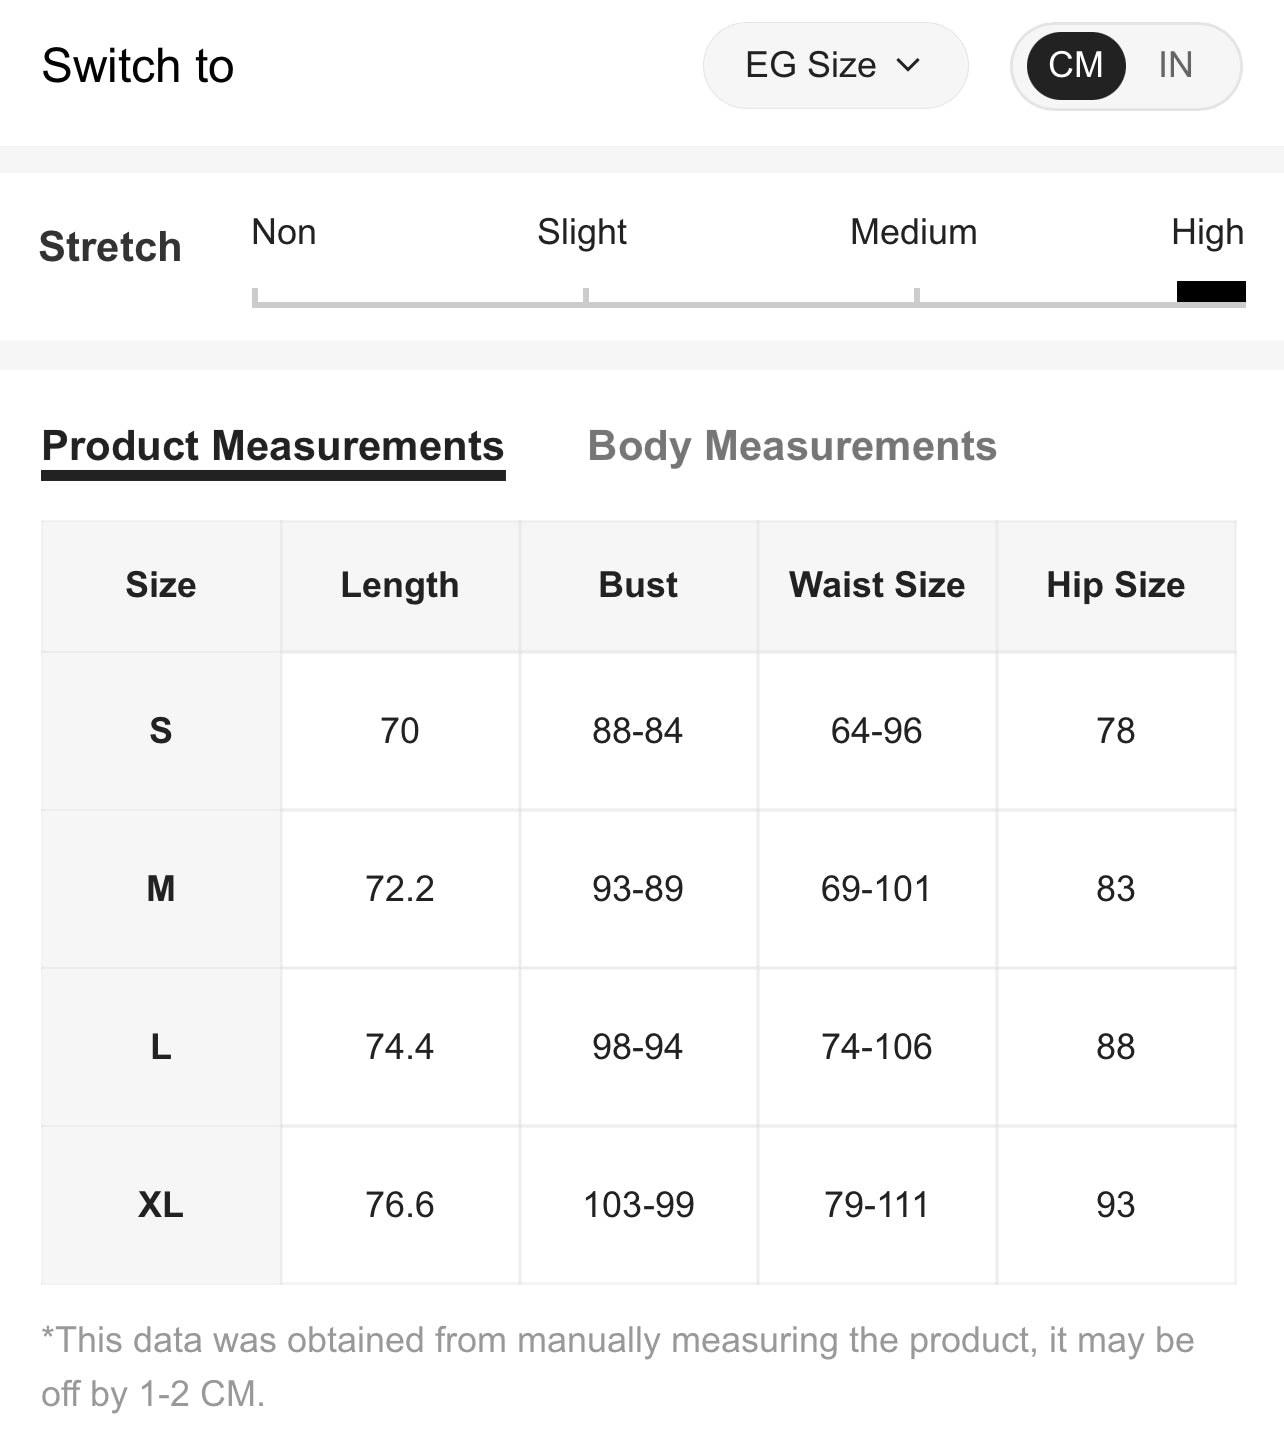1284x1449 pixels.
Task: Click the High stretch indicator bar
Action: [x=1211, y=292]
